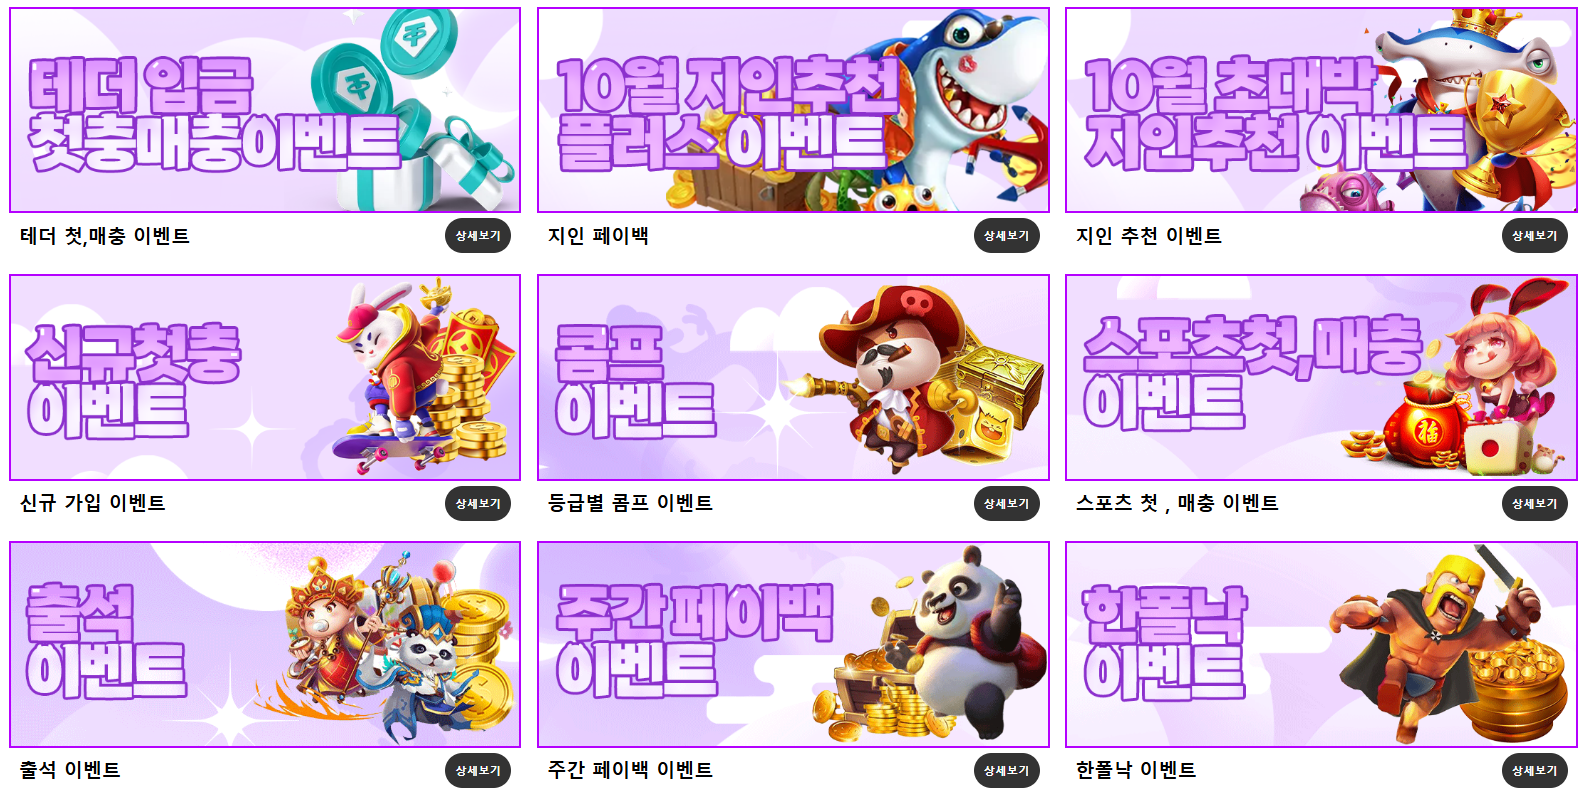
Task: Click 상세보기 next to 출석 이벤트
Action: (x=478, y=770)
